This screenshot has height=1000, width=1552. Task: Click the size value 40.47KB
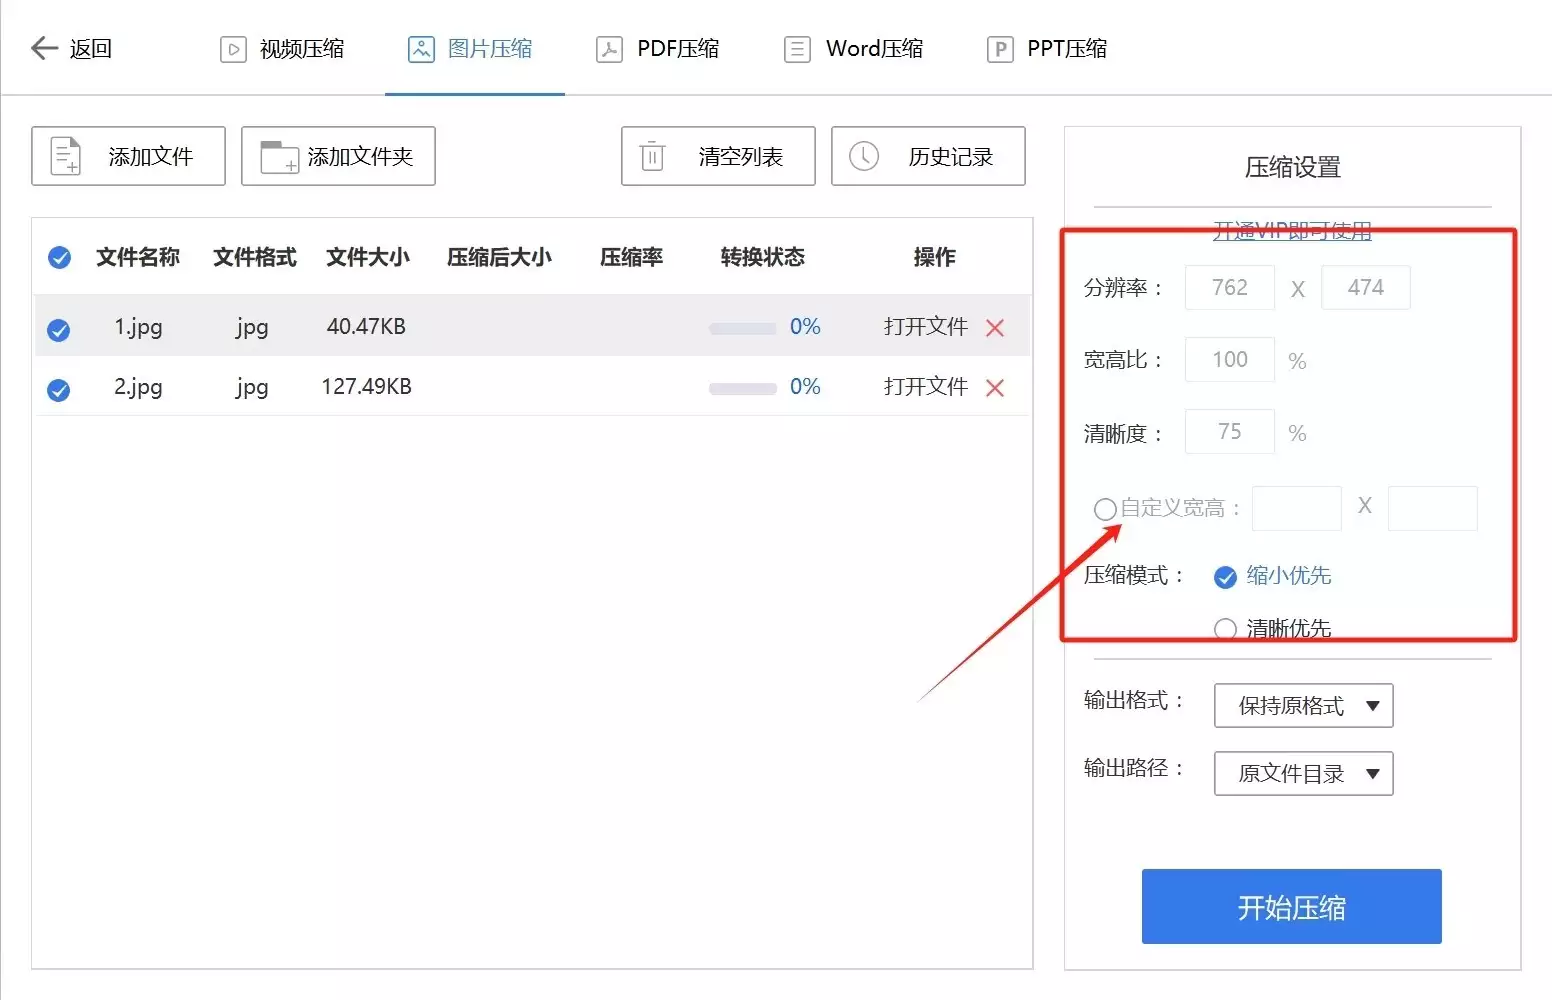click(366, 327)
